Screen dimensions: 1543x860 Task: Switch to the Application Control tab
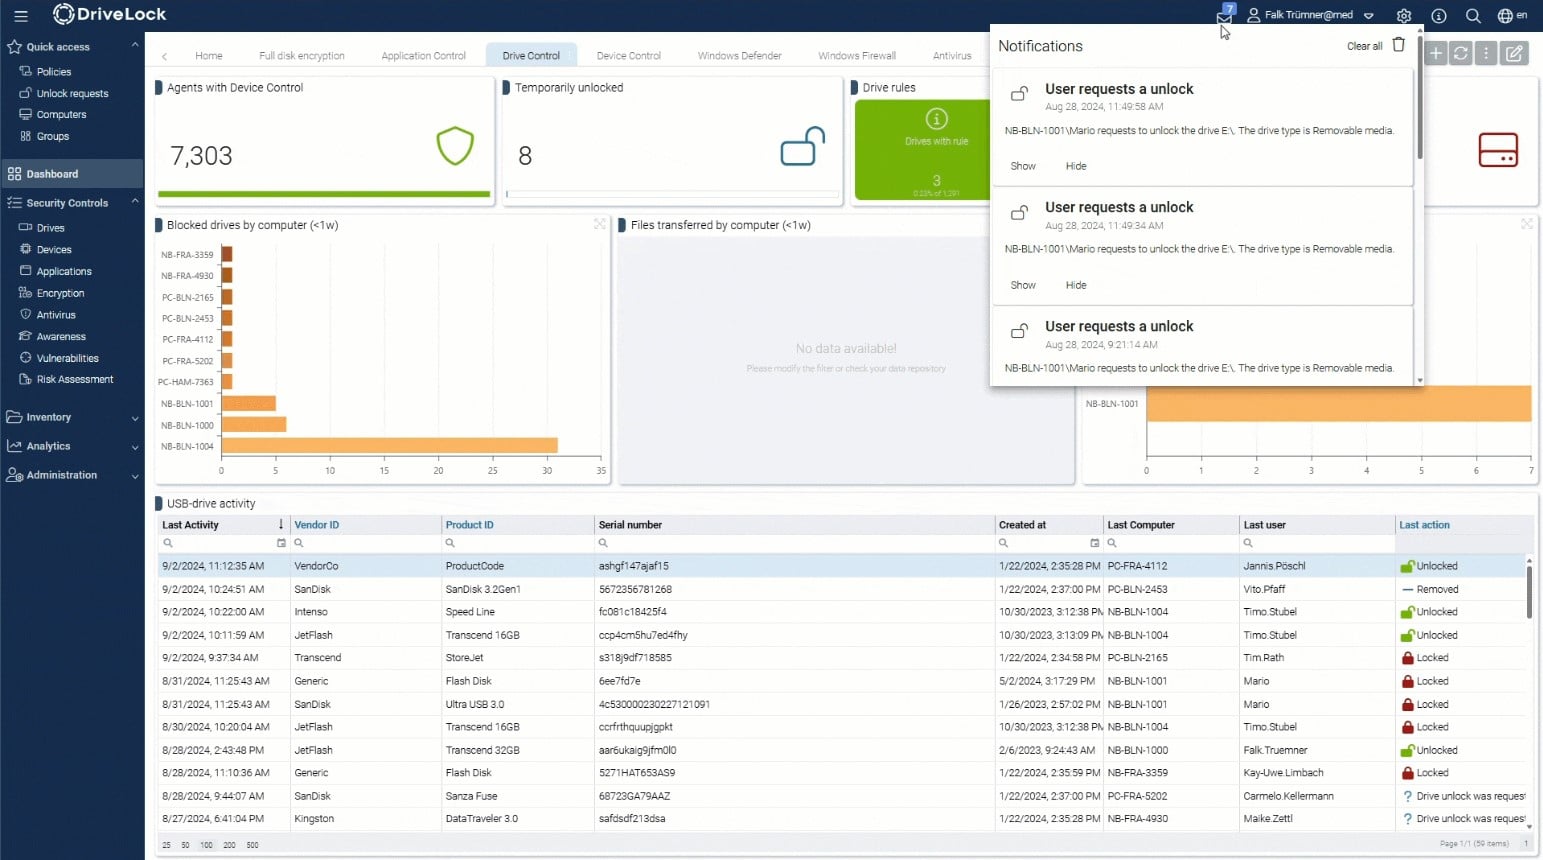point(424,56)
